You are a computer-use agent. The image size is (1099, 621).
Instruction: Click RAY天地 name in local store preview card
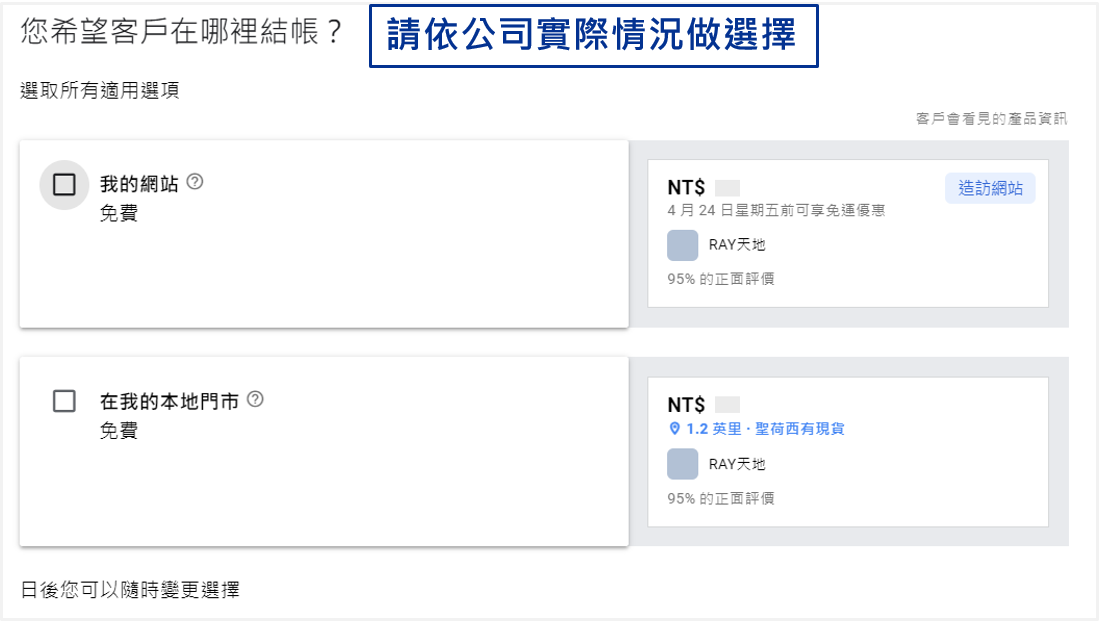point(737,464)
